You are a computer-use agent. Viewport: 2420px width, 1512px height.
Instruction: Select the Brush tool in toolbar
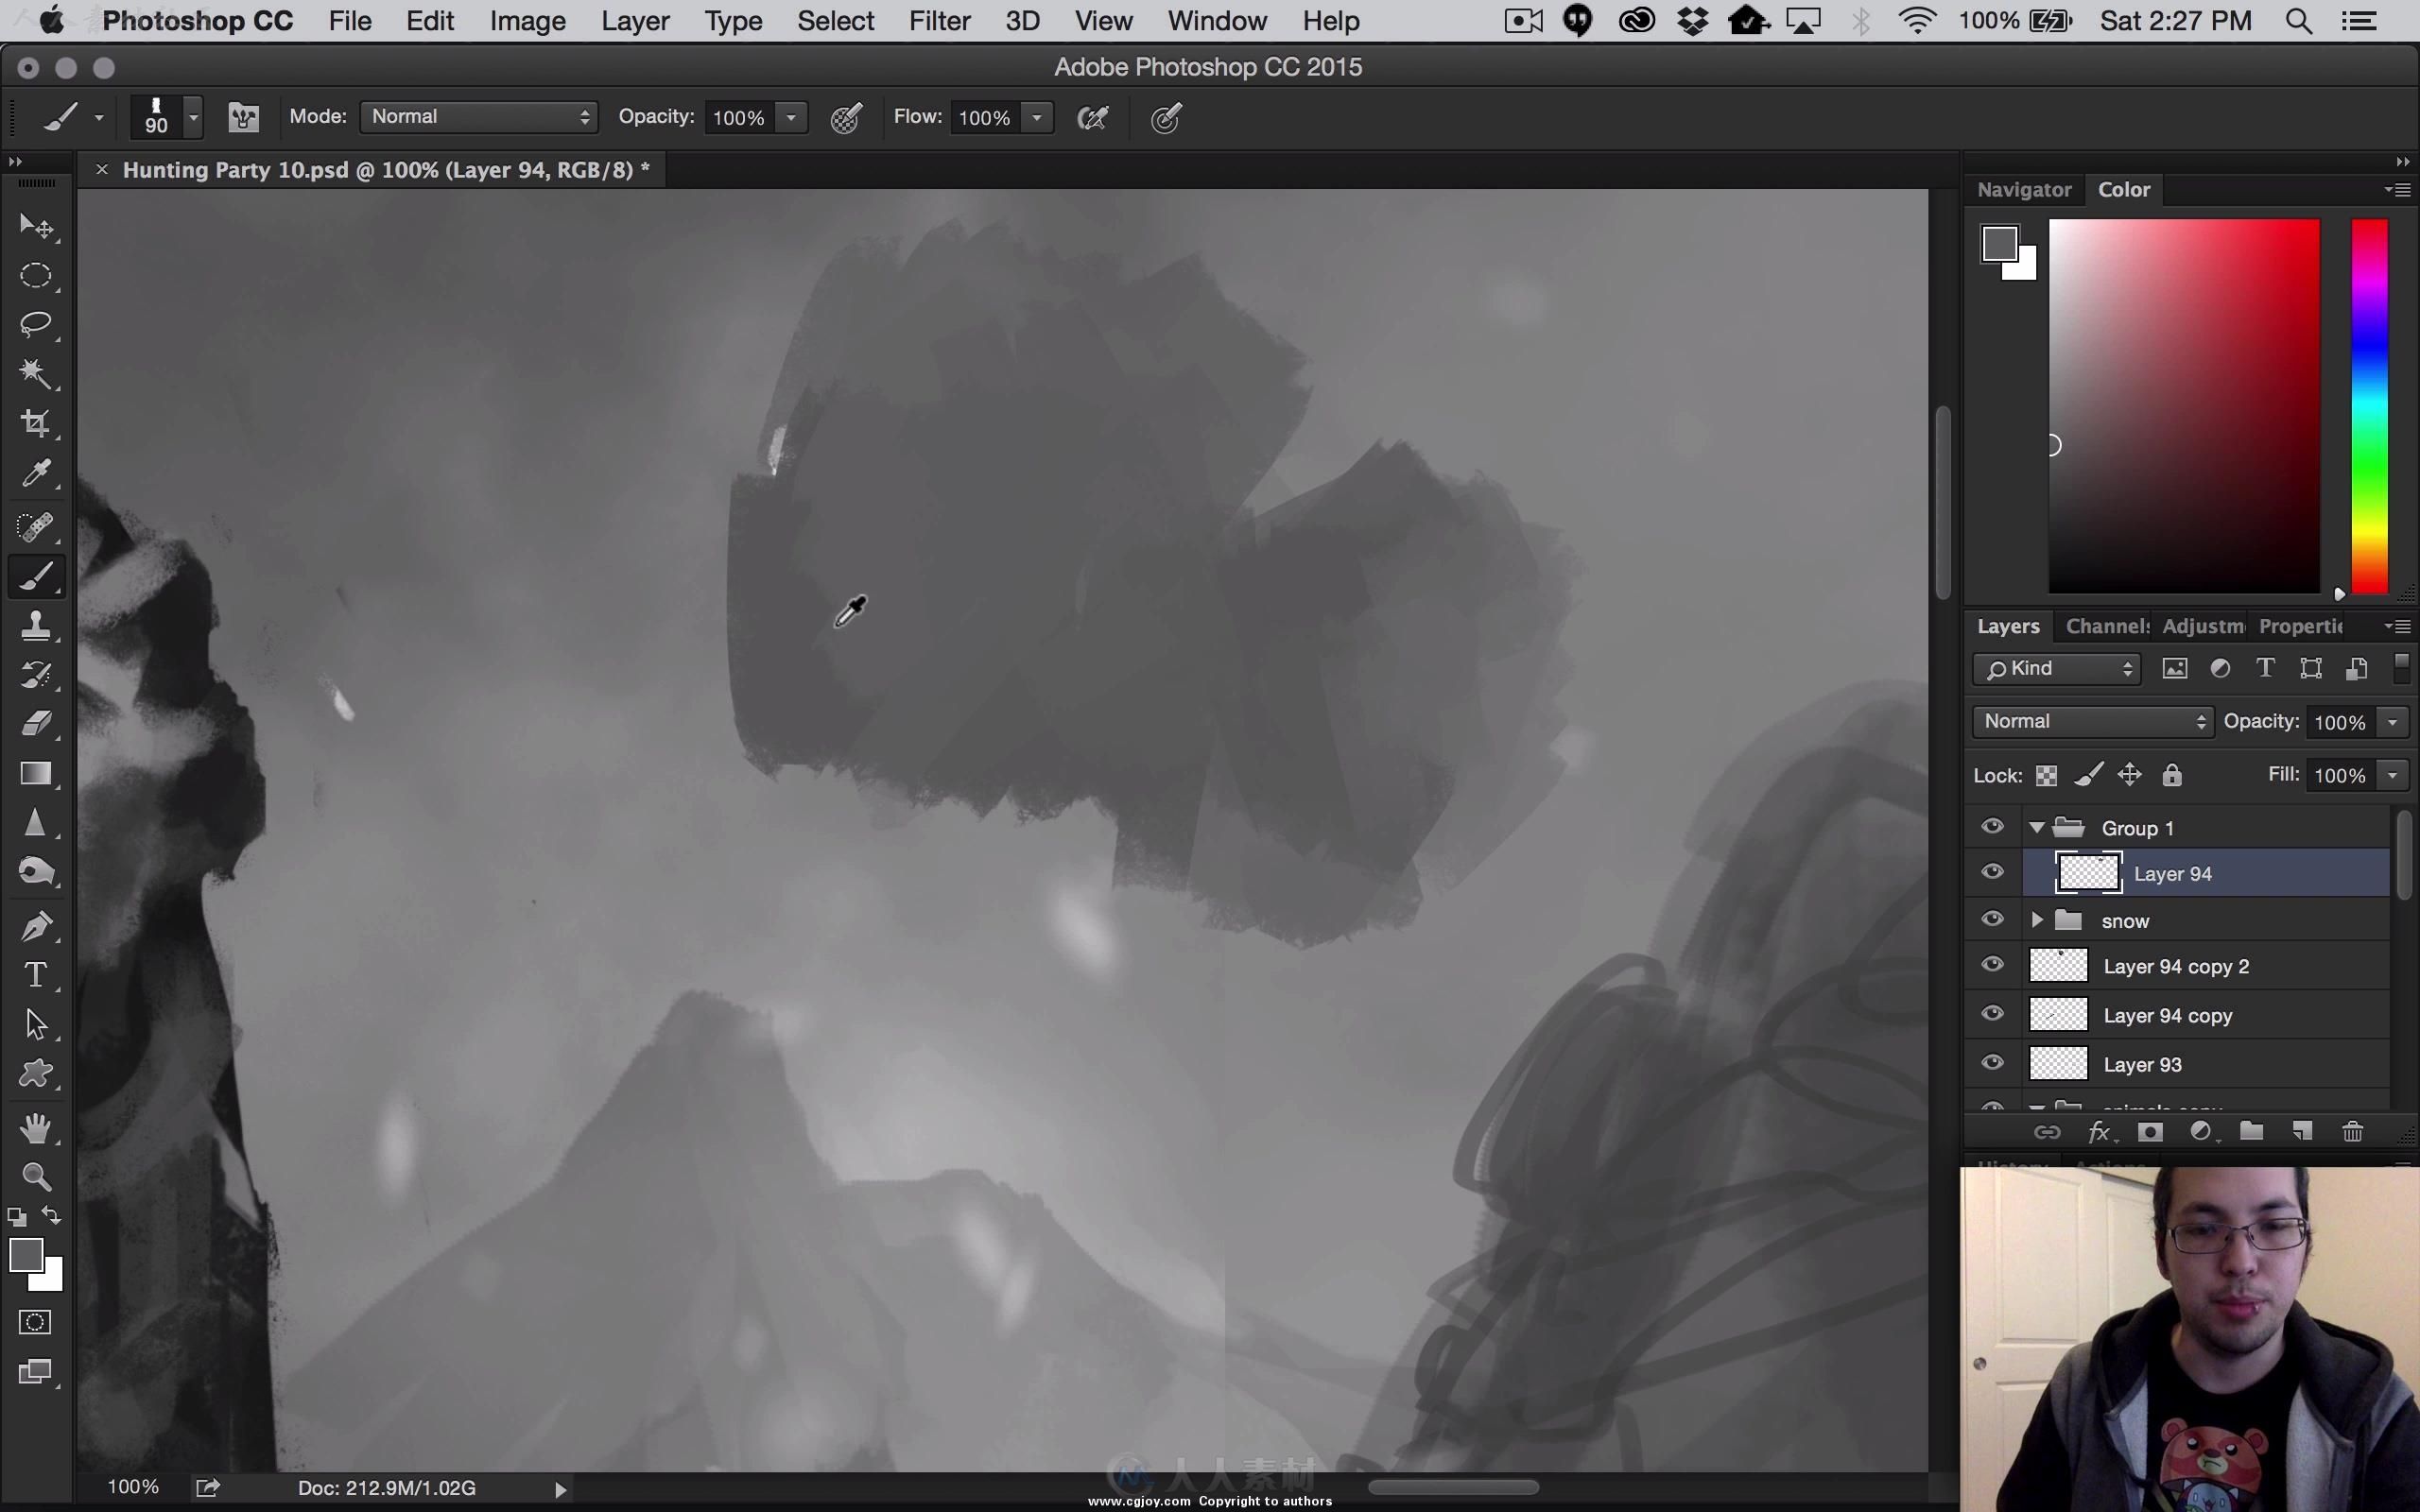[36, 576]
